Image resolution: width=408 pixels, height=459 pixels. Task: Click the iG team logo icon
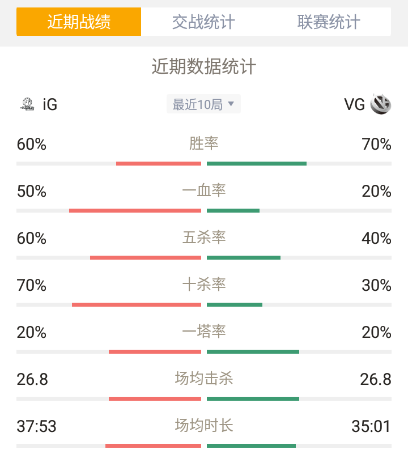[27, 104]
